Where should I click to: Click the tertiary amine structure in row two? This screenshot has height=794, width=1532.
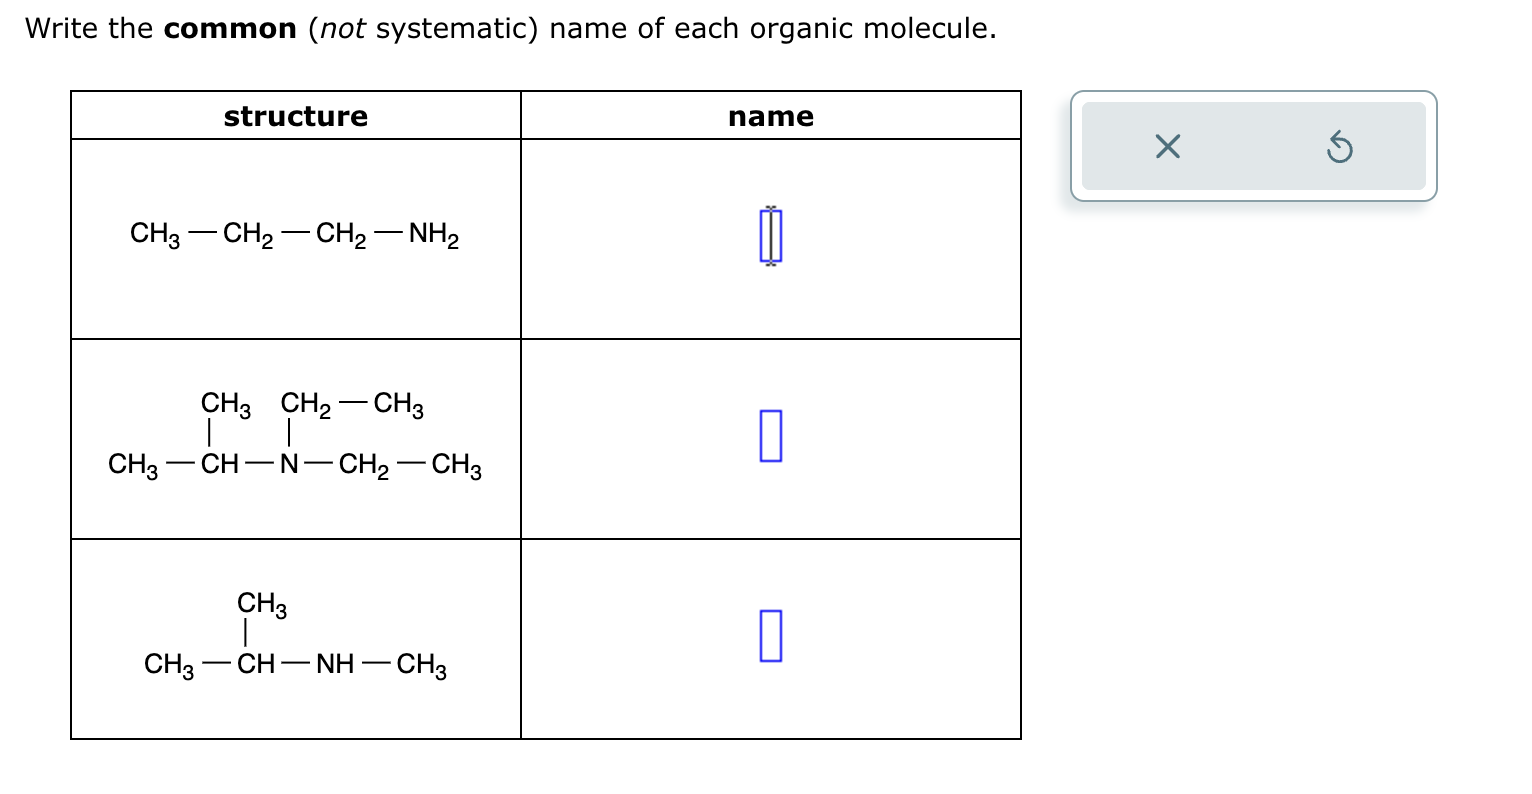coord(293,433)
